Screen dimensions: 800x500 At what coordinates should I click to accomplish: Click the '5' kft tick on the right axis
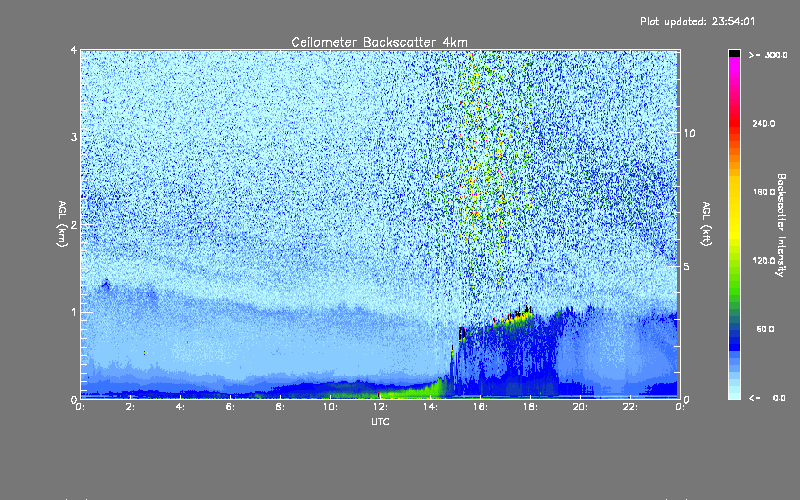coord(686,266)
